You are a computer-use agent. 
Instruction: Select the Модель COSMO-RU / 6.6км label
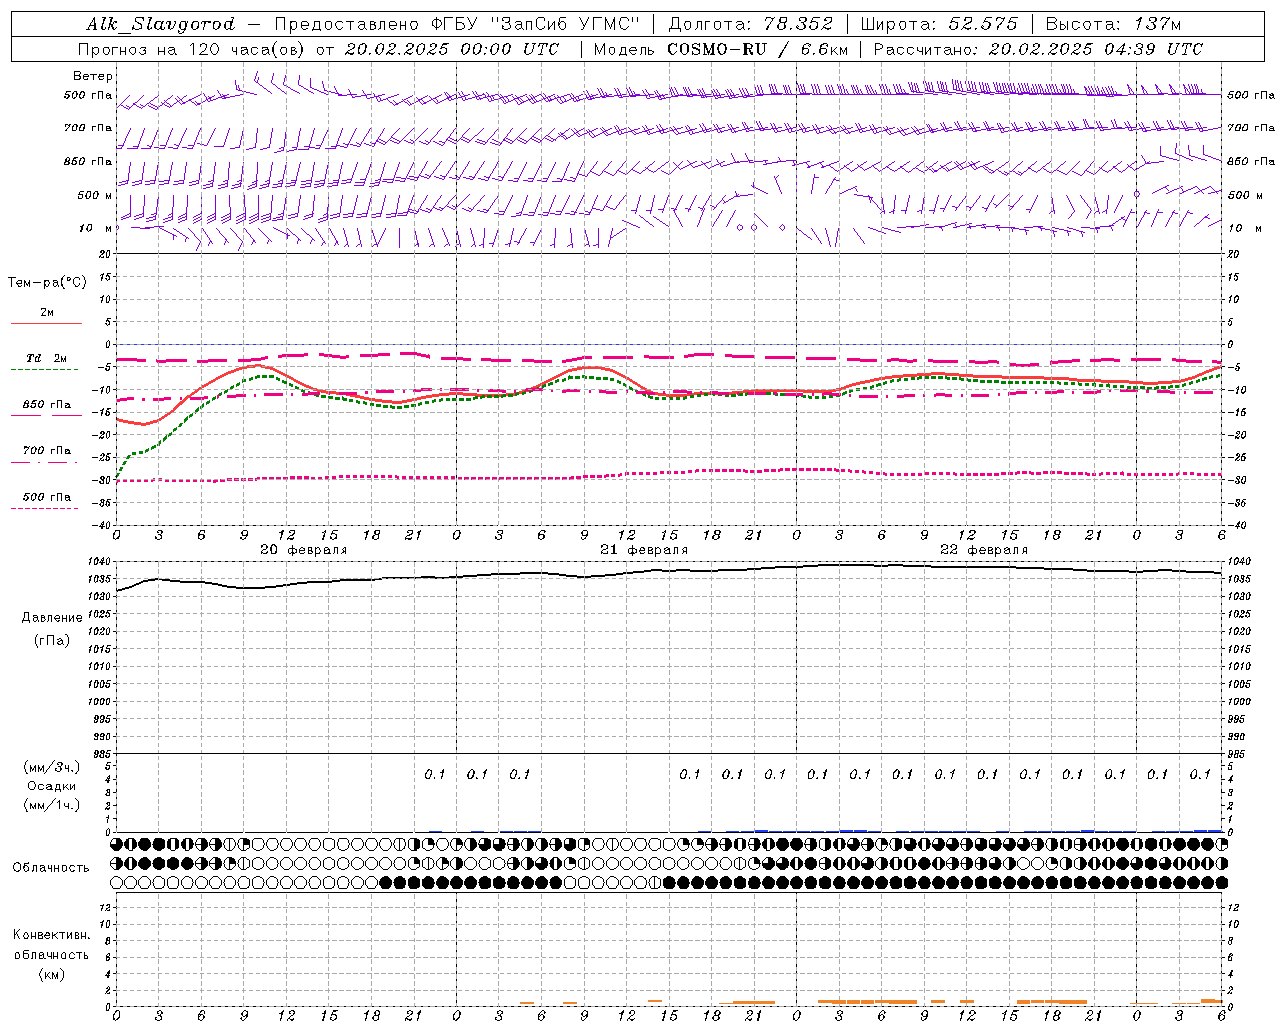(721, 49)
